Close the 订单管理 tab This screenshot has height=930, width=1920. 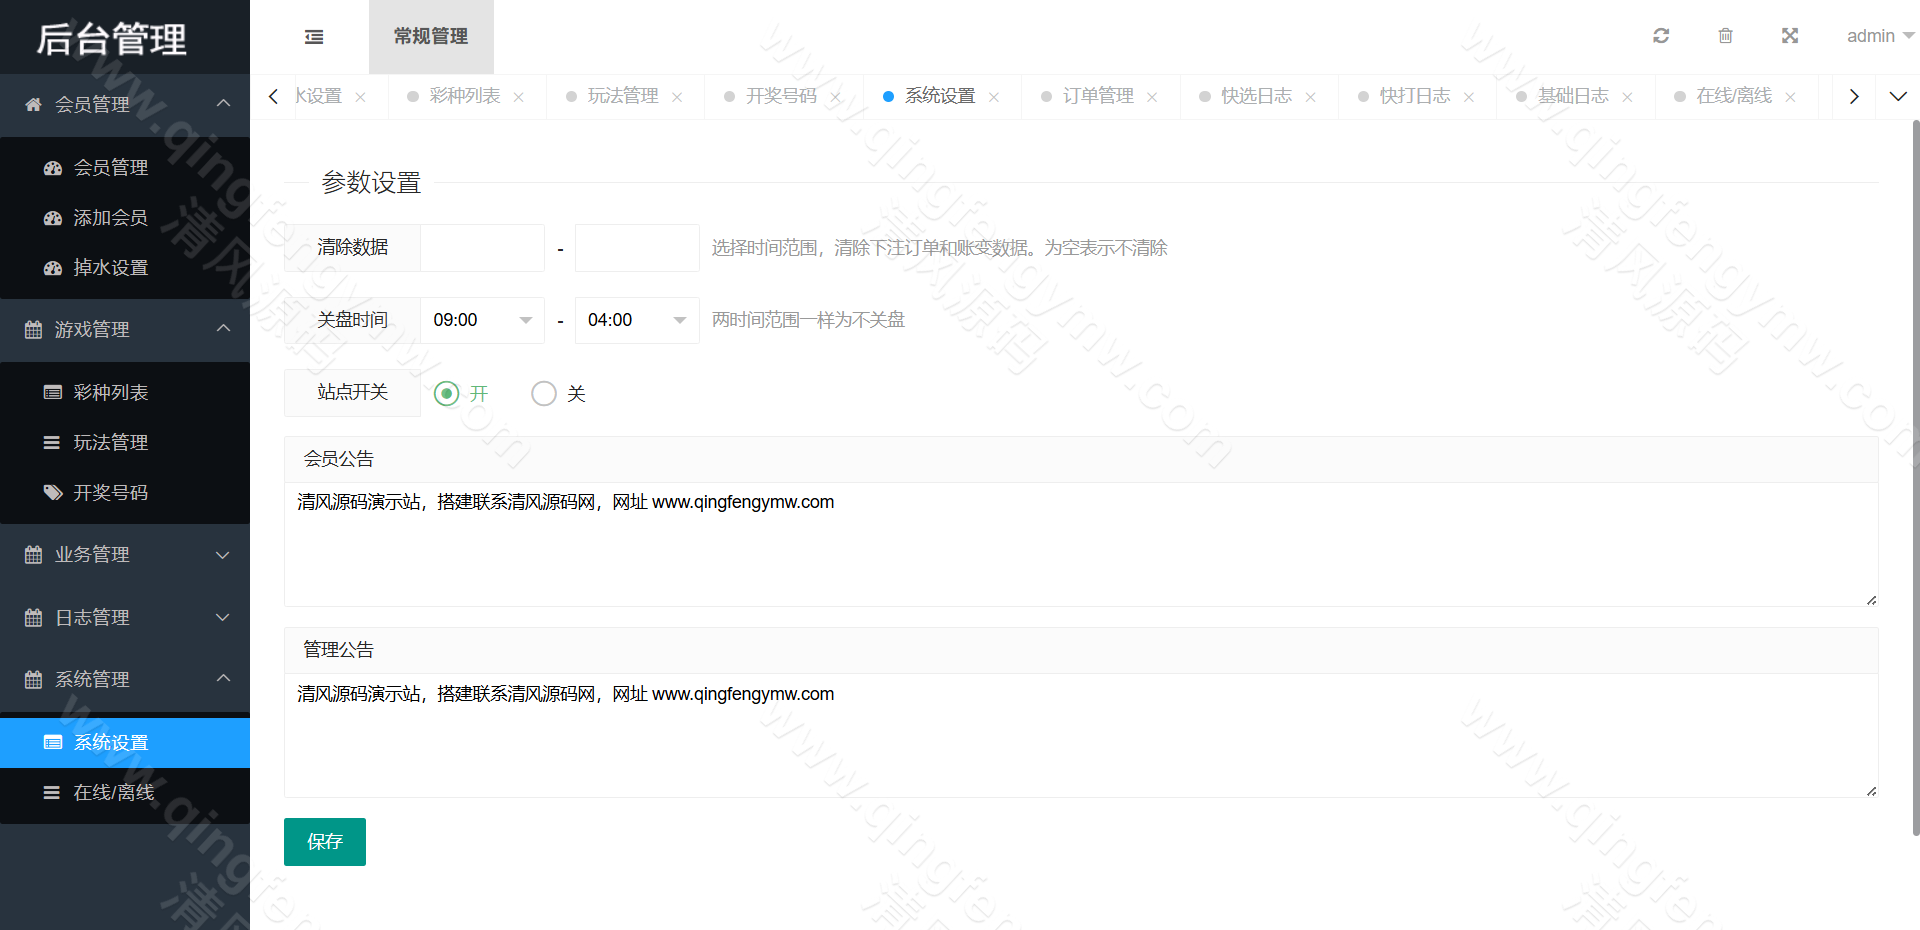click(1152, 96)
